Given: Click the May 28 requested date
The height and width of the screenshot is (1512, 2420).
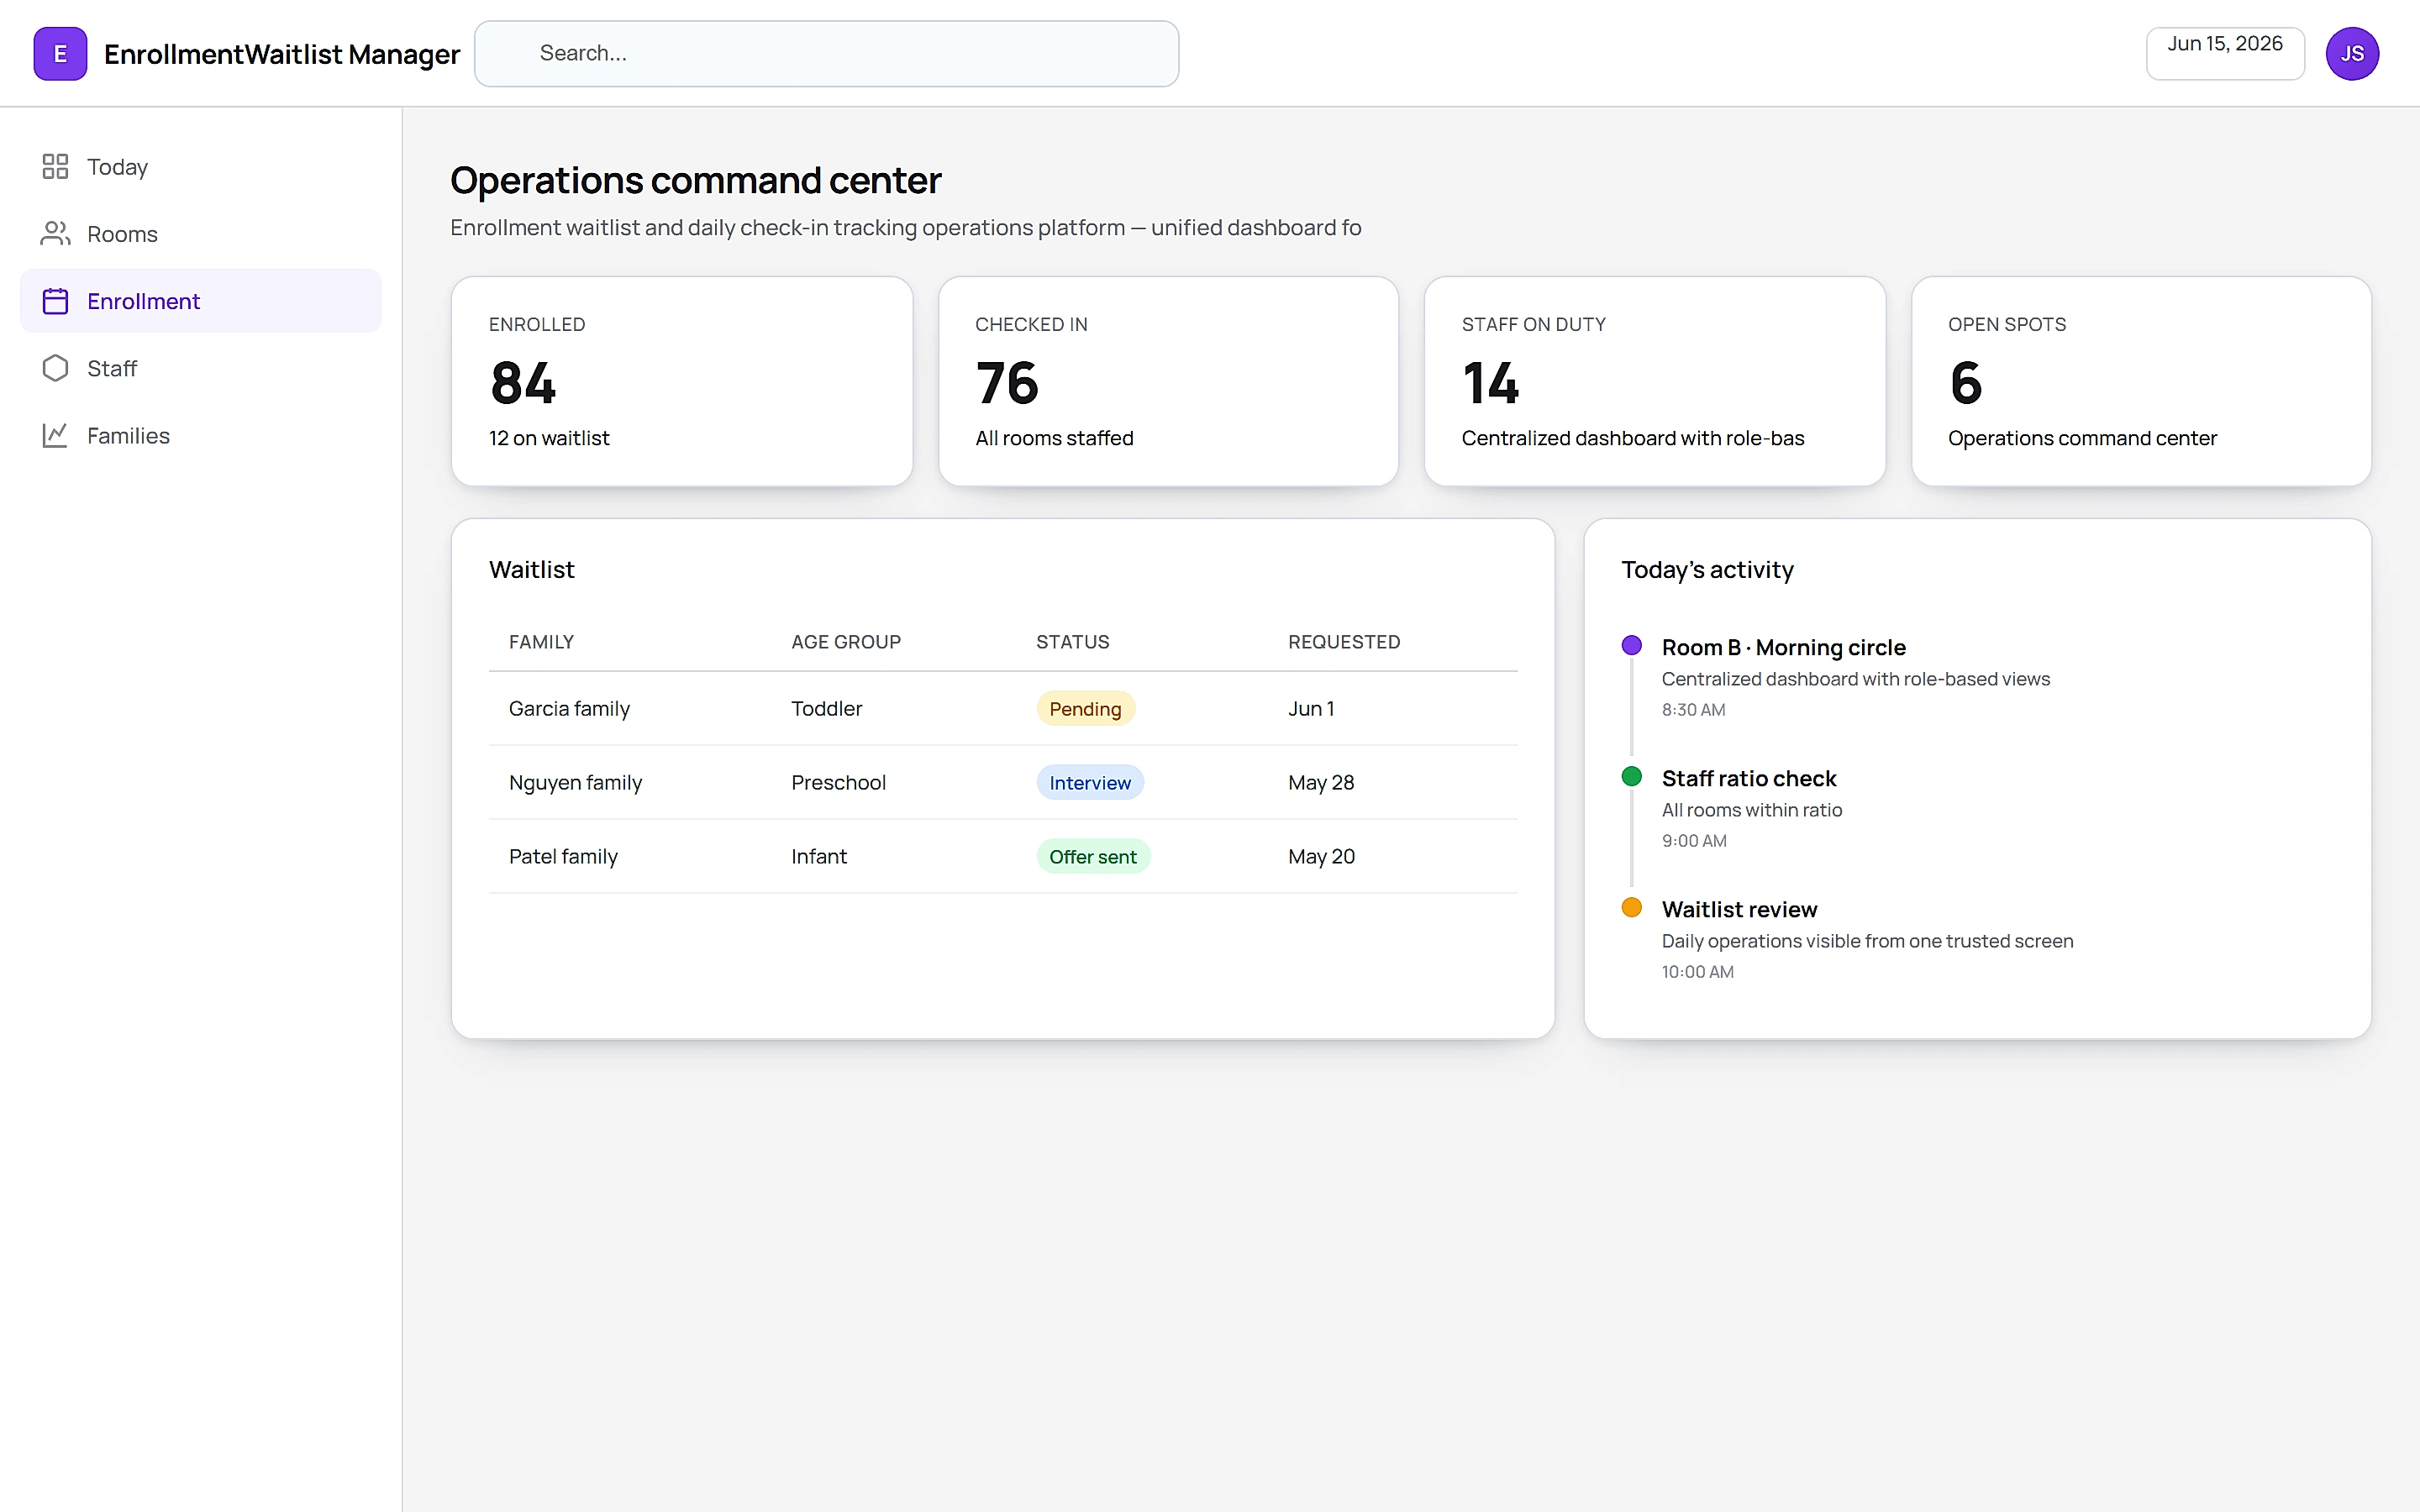Looking at the screenshot, I should pyautogui.click(x=1321, y=782).
